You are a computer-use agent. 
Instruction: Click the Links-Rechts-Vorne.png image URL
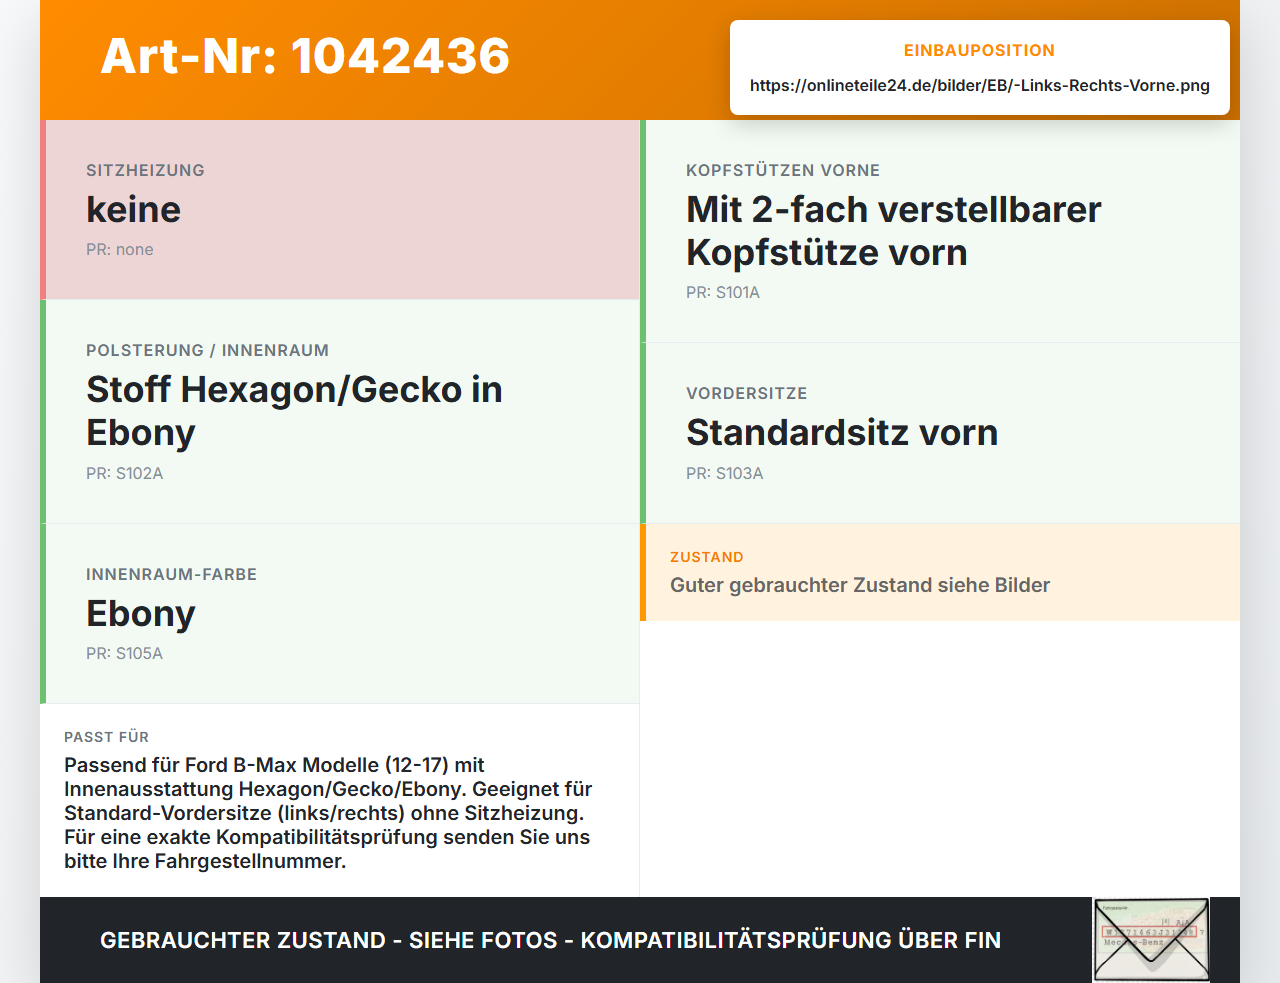coord(980,85)
